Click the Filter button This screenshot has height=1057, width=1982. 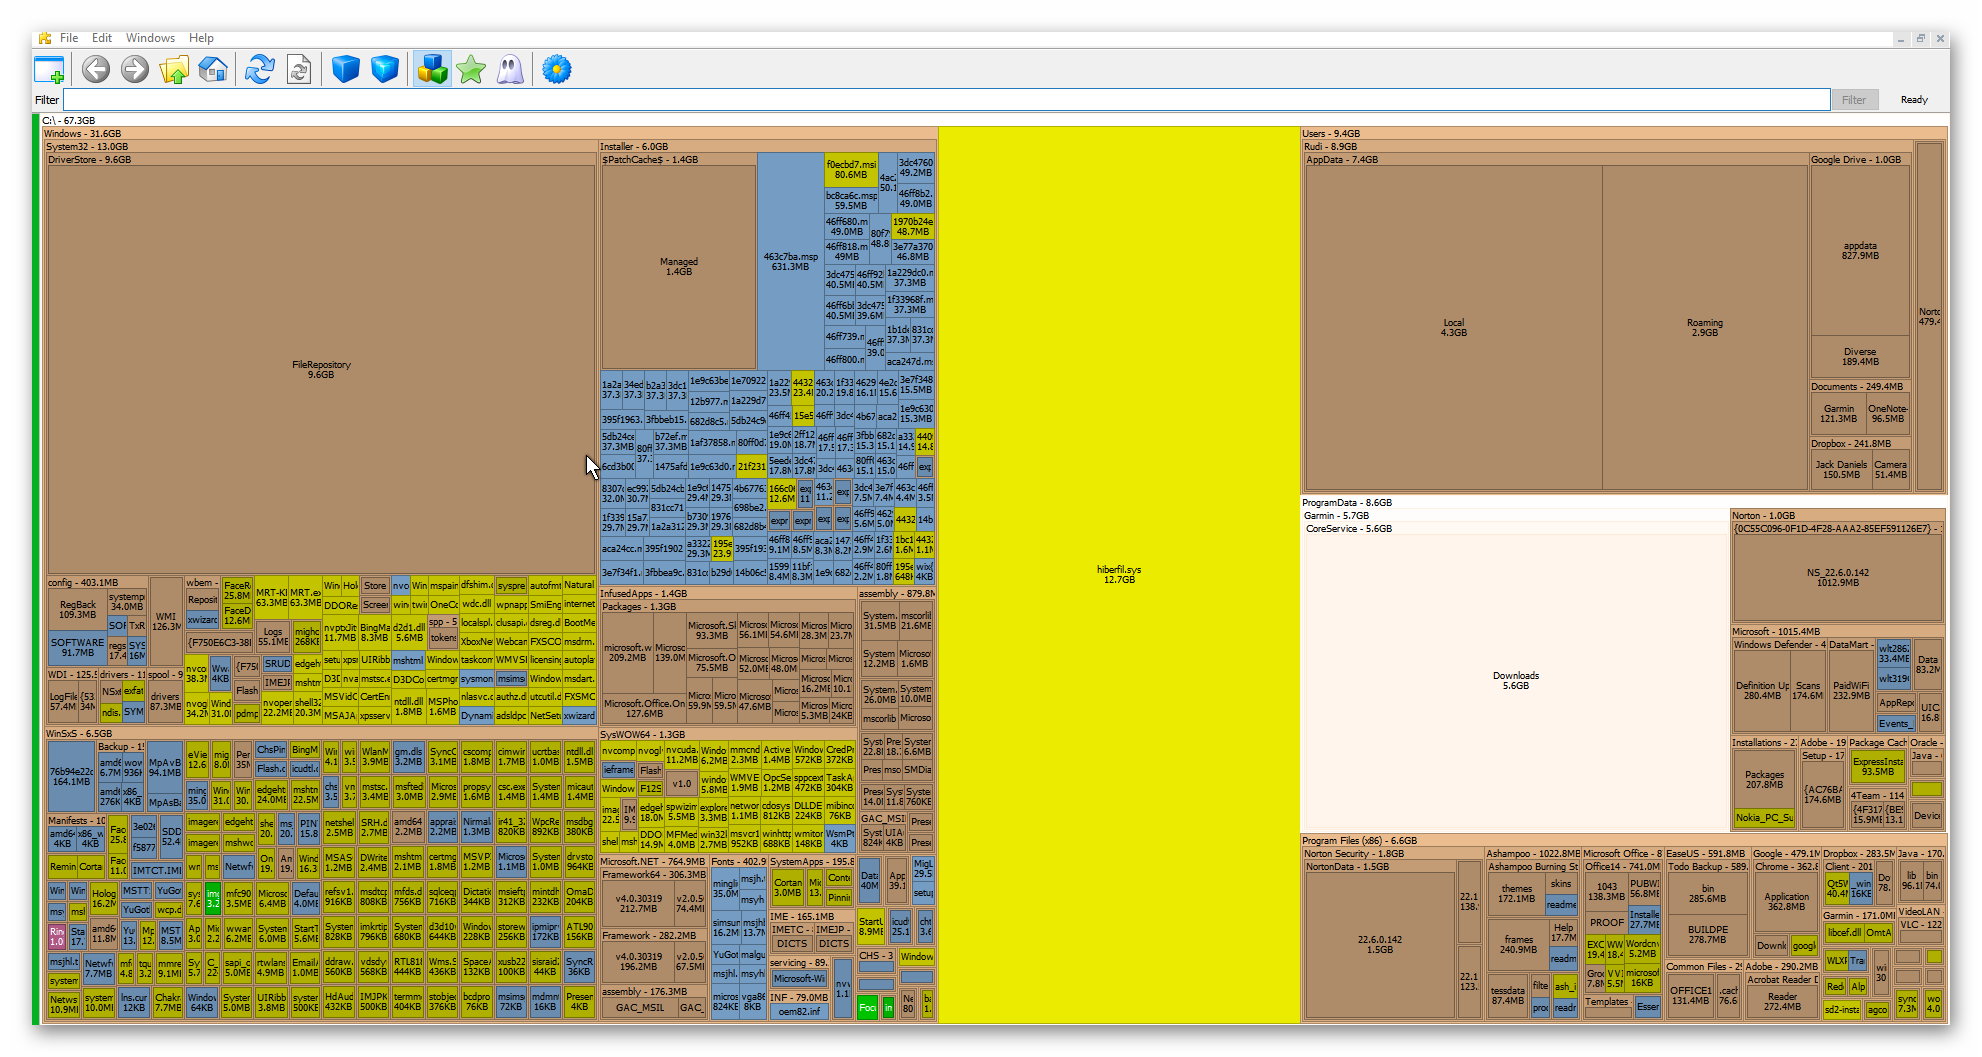coord(1854,100)
